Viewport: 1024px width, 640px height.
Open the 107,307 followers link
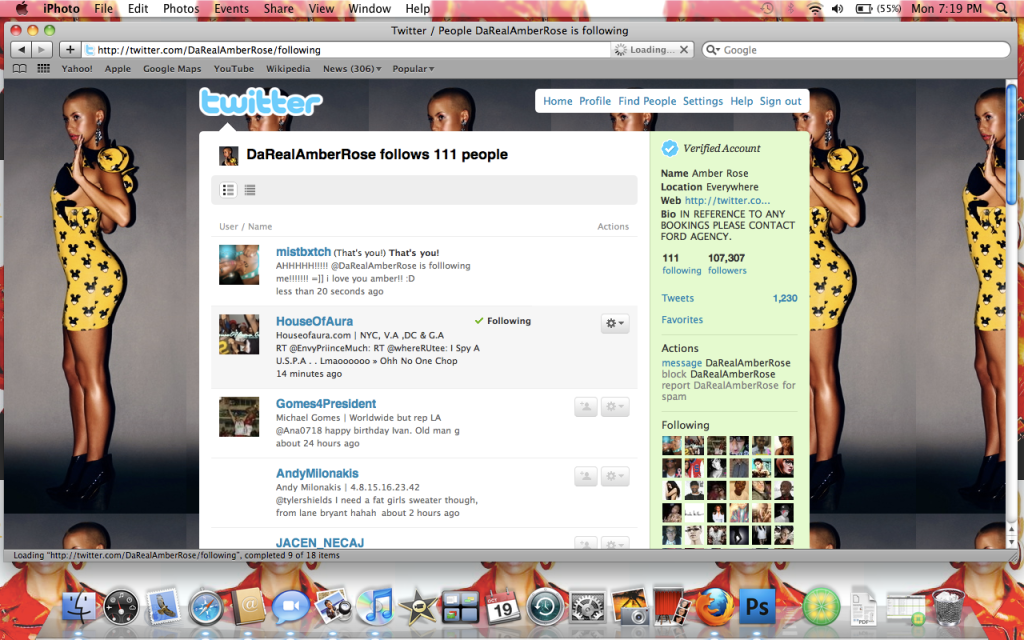click(x=727, y=264)
